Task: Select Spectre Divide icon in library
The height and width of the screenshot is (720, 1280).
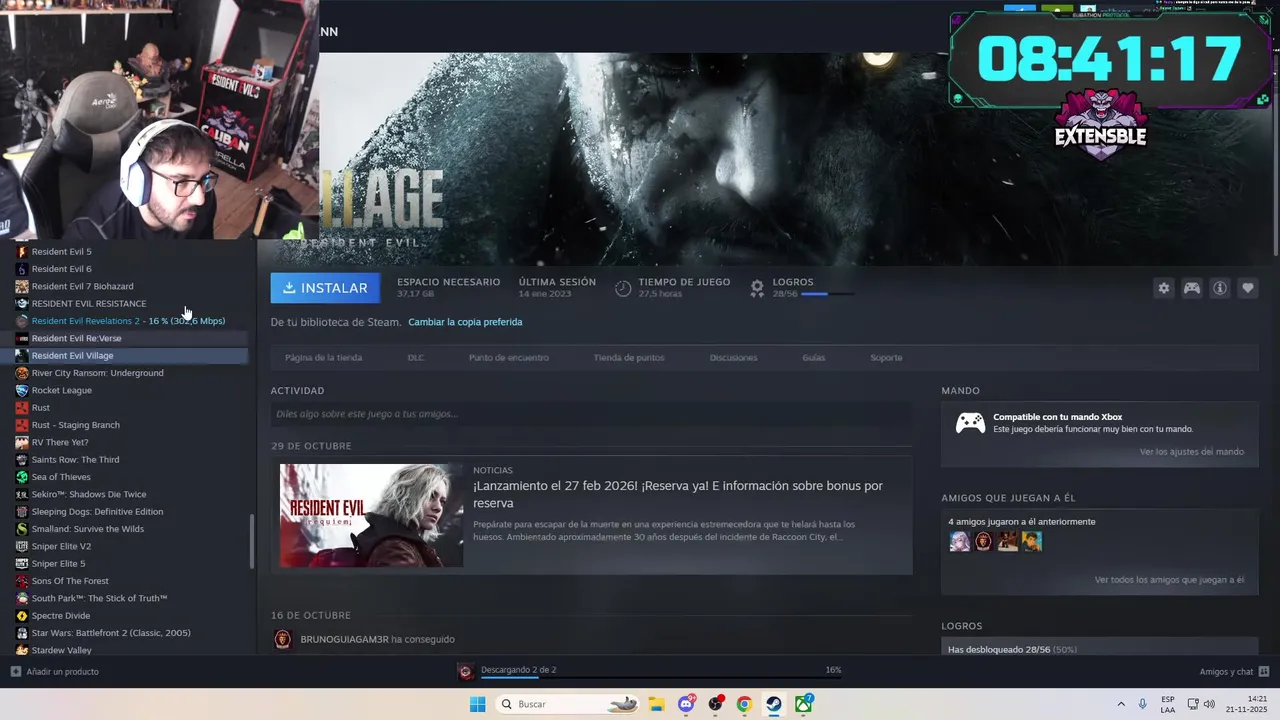Action: click(22, 615)
